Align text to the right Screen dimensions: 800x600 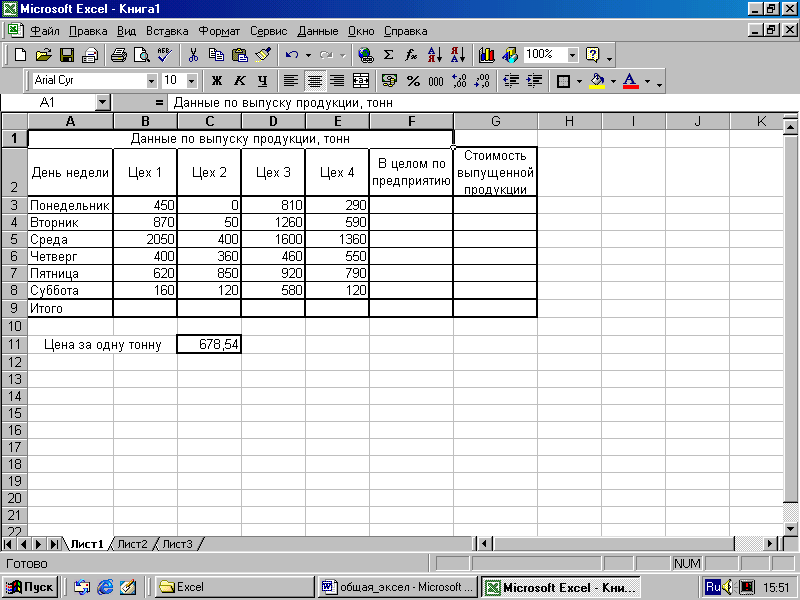(337, 81)
